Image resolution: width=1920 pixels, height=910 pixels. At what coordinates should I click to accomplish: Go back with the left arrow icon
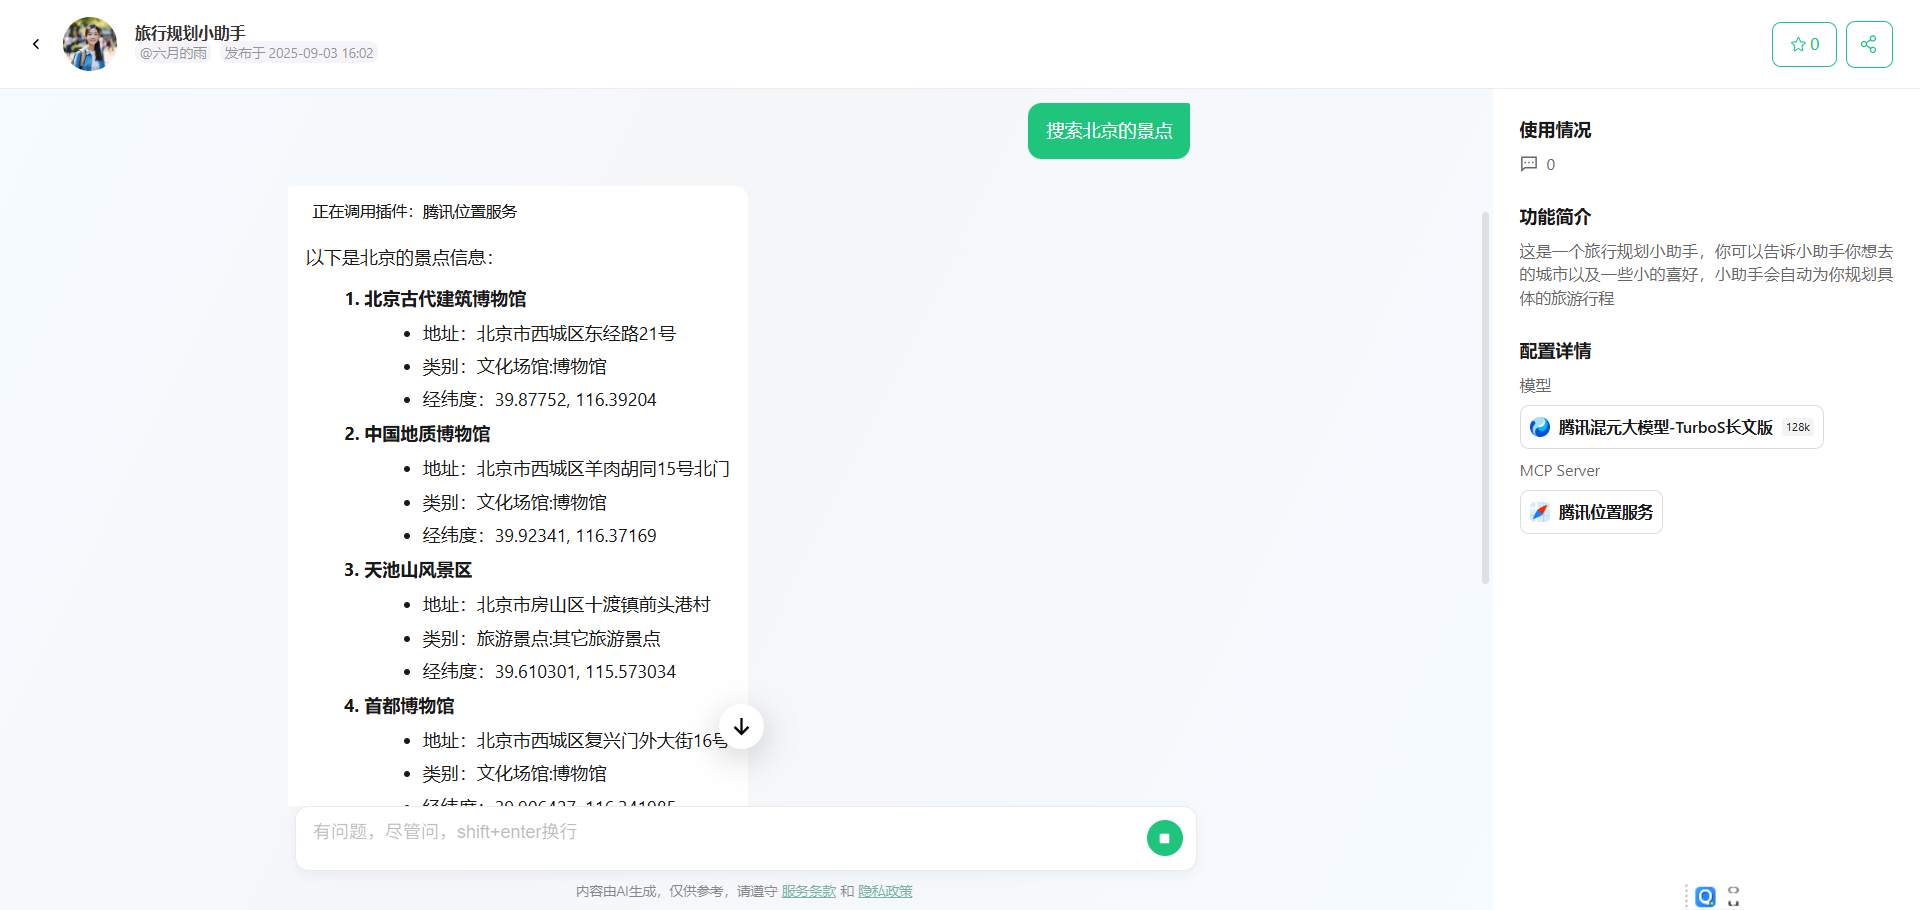click(x=36, y=44)
